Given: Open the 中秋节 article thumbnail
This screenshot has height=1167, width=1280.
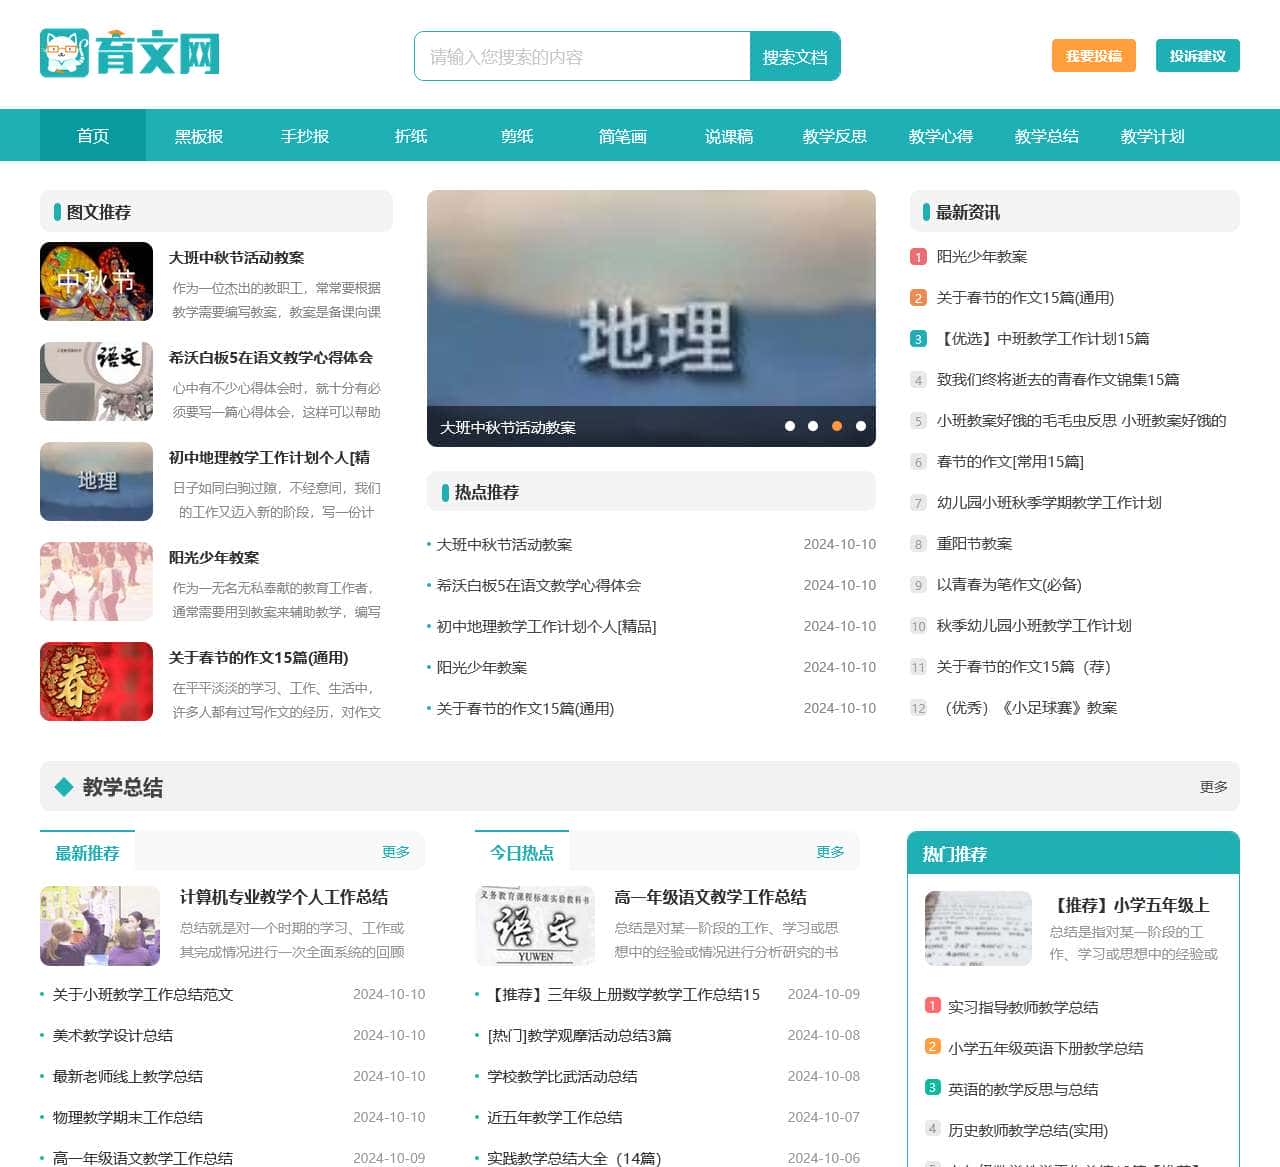Looking at the screenshot, I should pyautogui.click(x=96, y=282).
